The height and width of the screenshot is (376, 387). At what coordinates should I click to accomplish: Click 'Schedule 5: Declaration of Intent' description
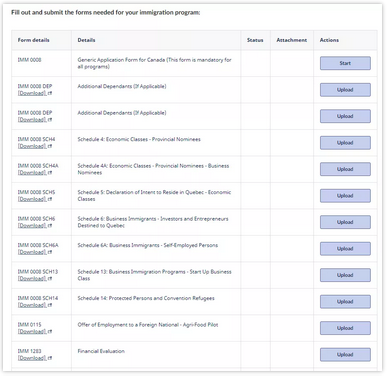tap(154, 196)
